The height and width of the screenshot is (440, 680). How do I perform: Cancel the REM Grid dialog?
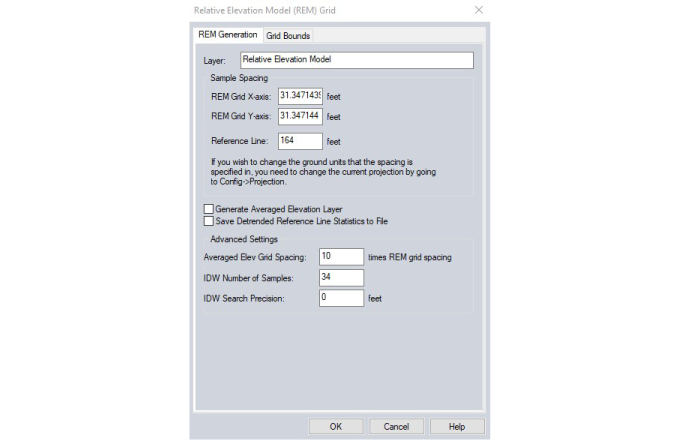tap(396, 427)
